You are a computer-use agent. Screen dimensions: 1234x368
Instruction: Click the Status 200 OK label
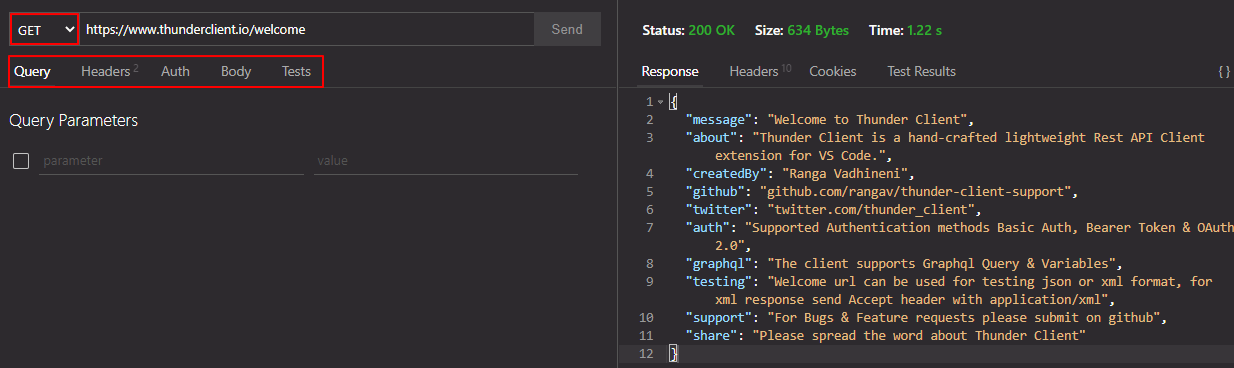point(688,30)
